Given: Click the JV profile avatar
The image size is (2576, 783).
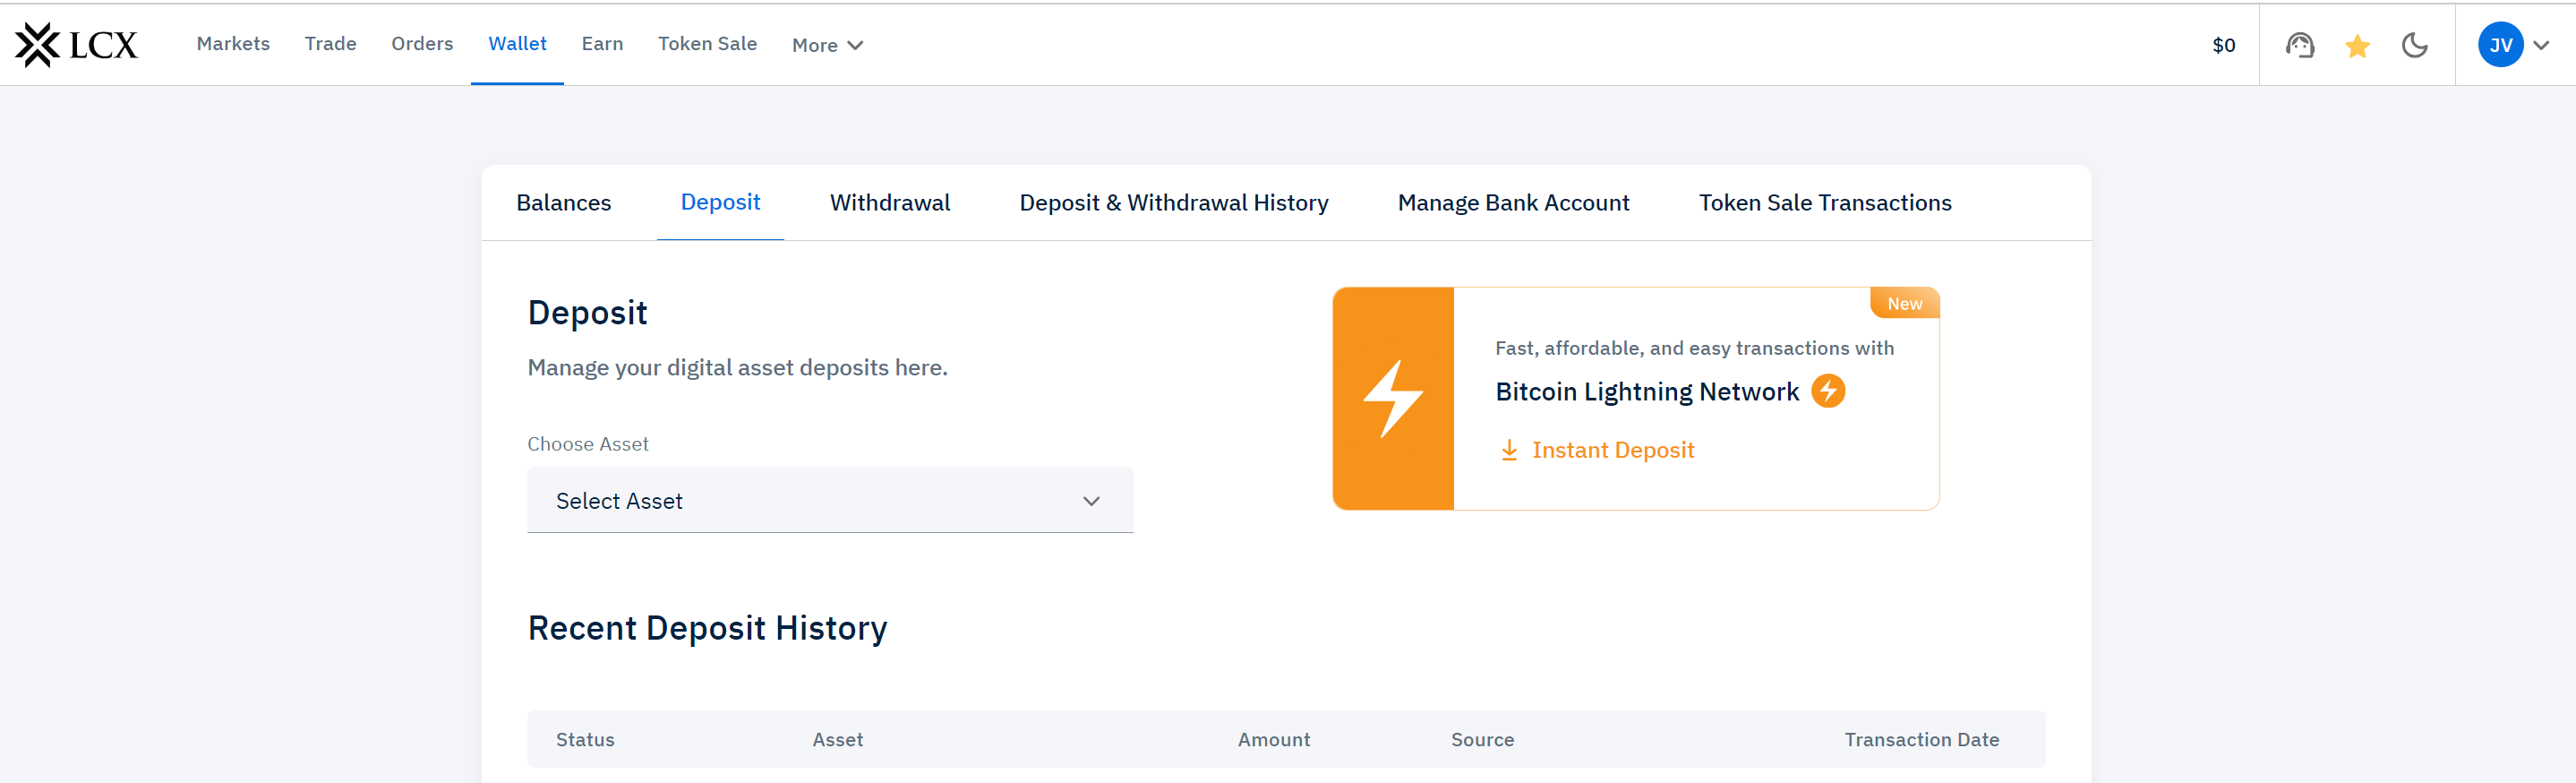Looking at the screenshot, I should coord(2499,45).
